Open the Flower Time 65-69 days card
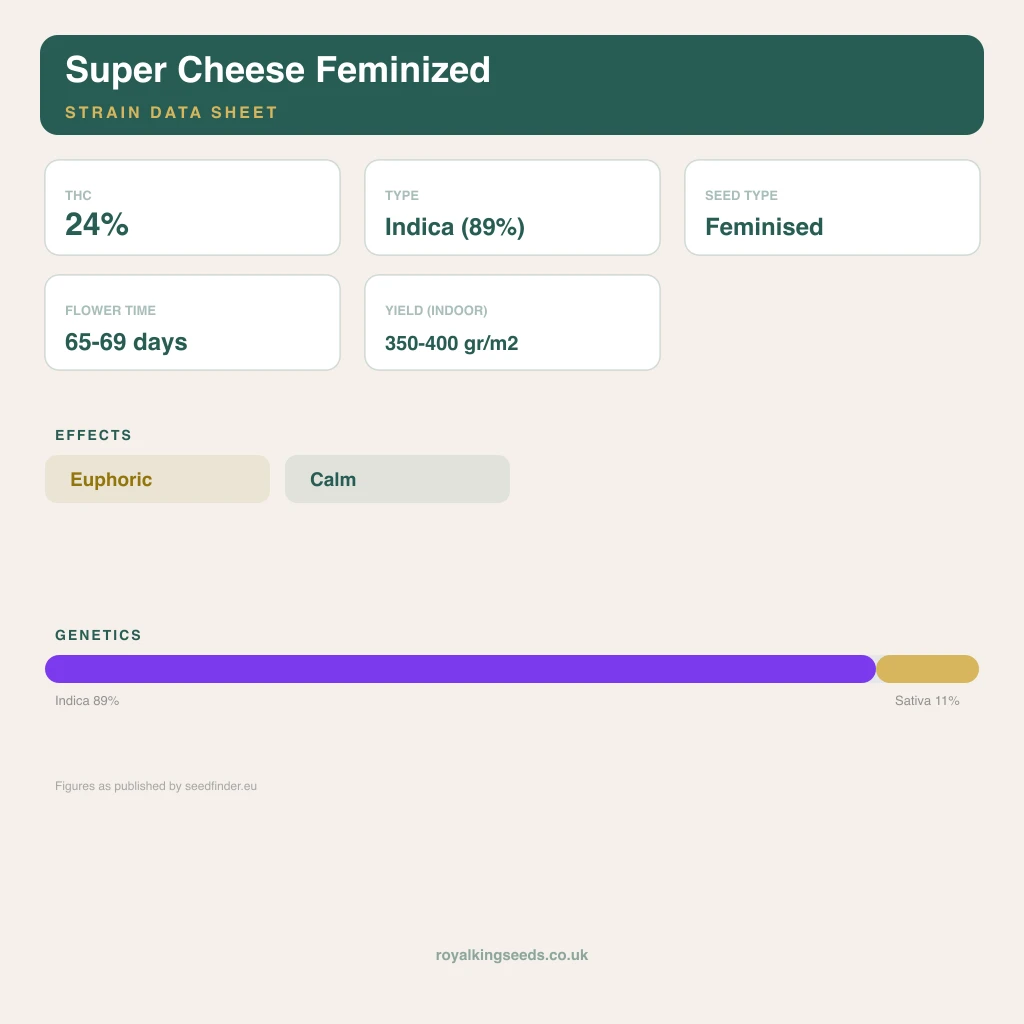This screenshot has width=1024, height=1024. (x=193, y=323)
